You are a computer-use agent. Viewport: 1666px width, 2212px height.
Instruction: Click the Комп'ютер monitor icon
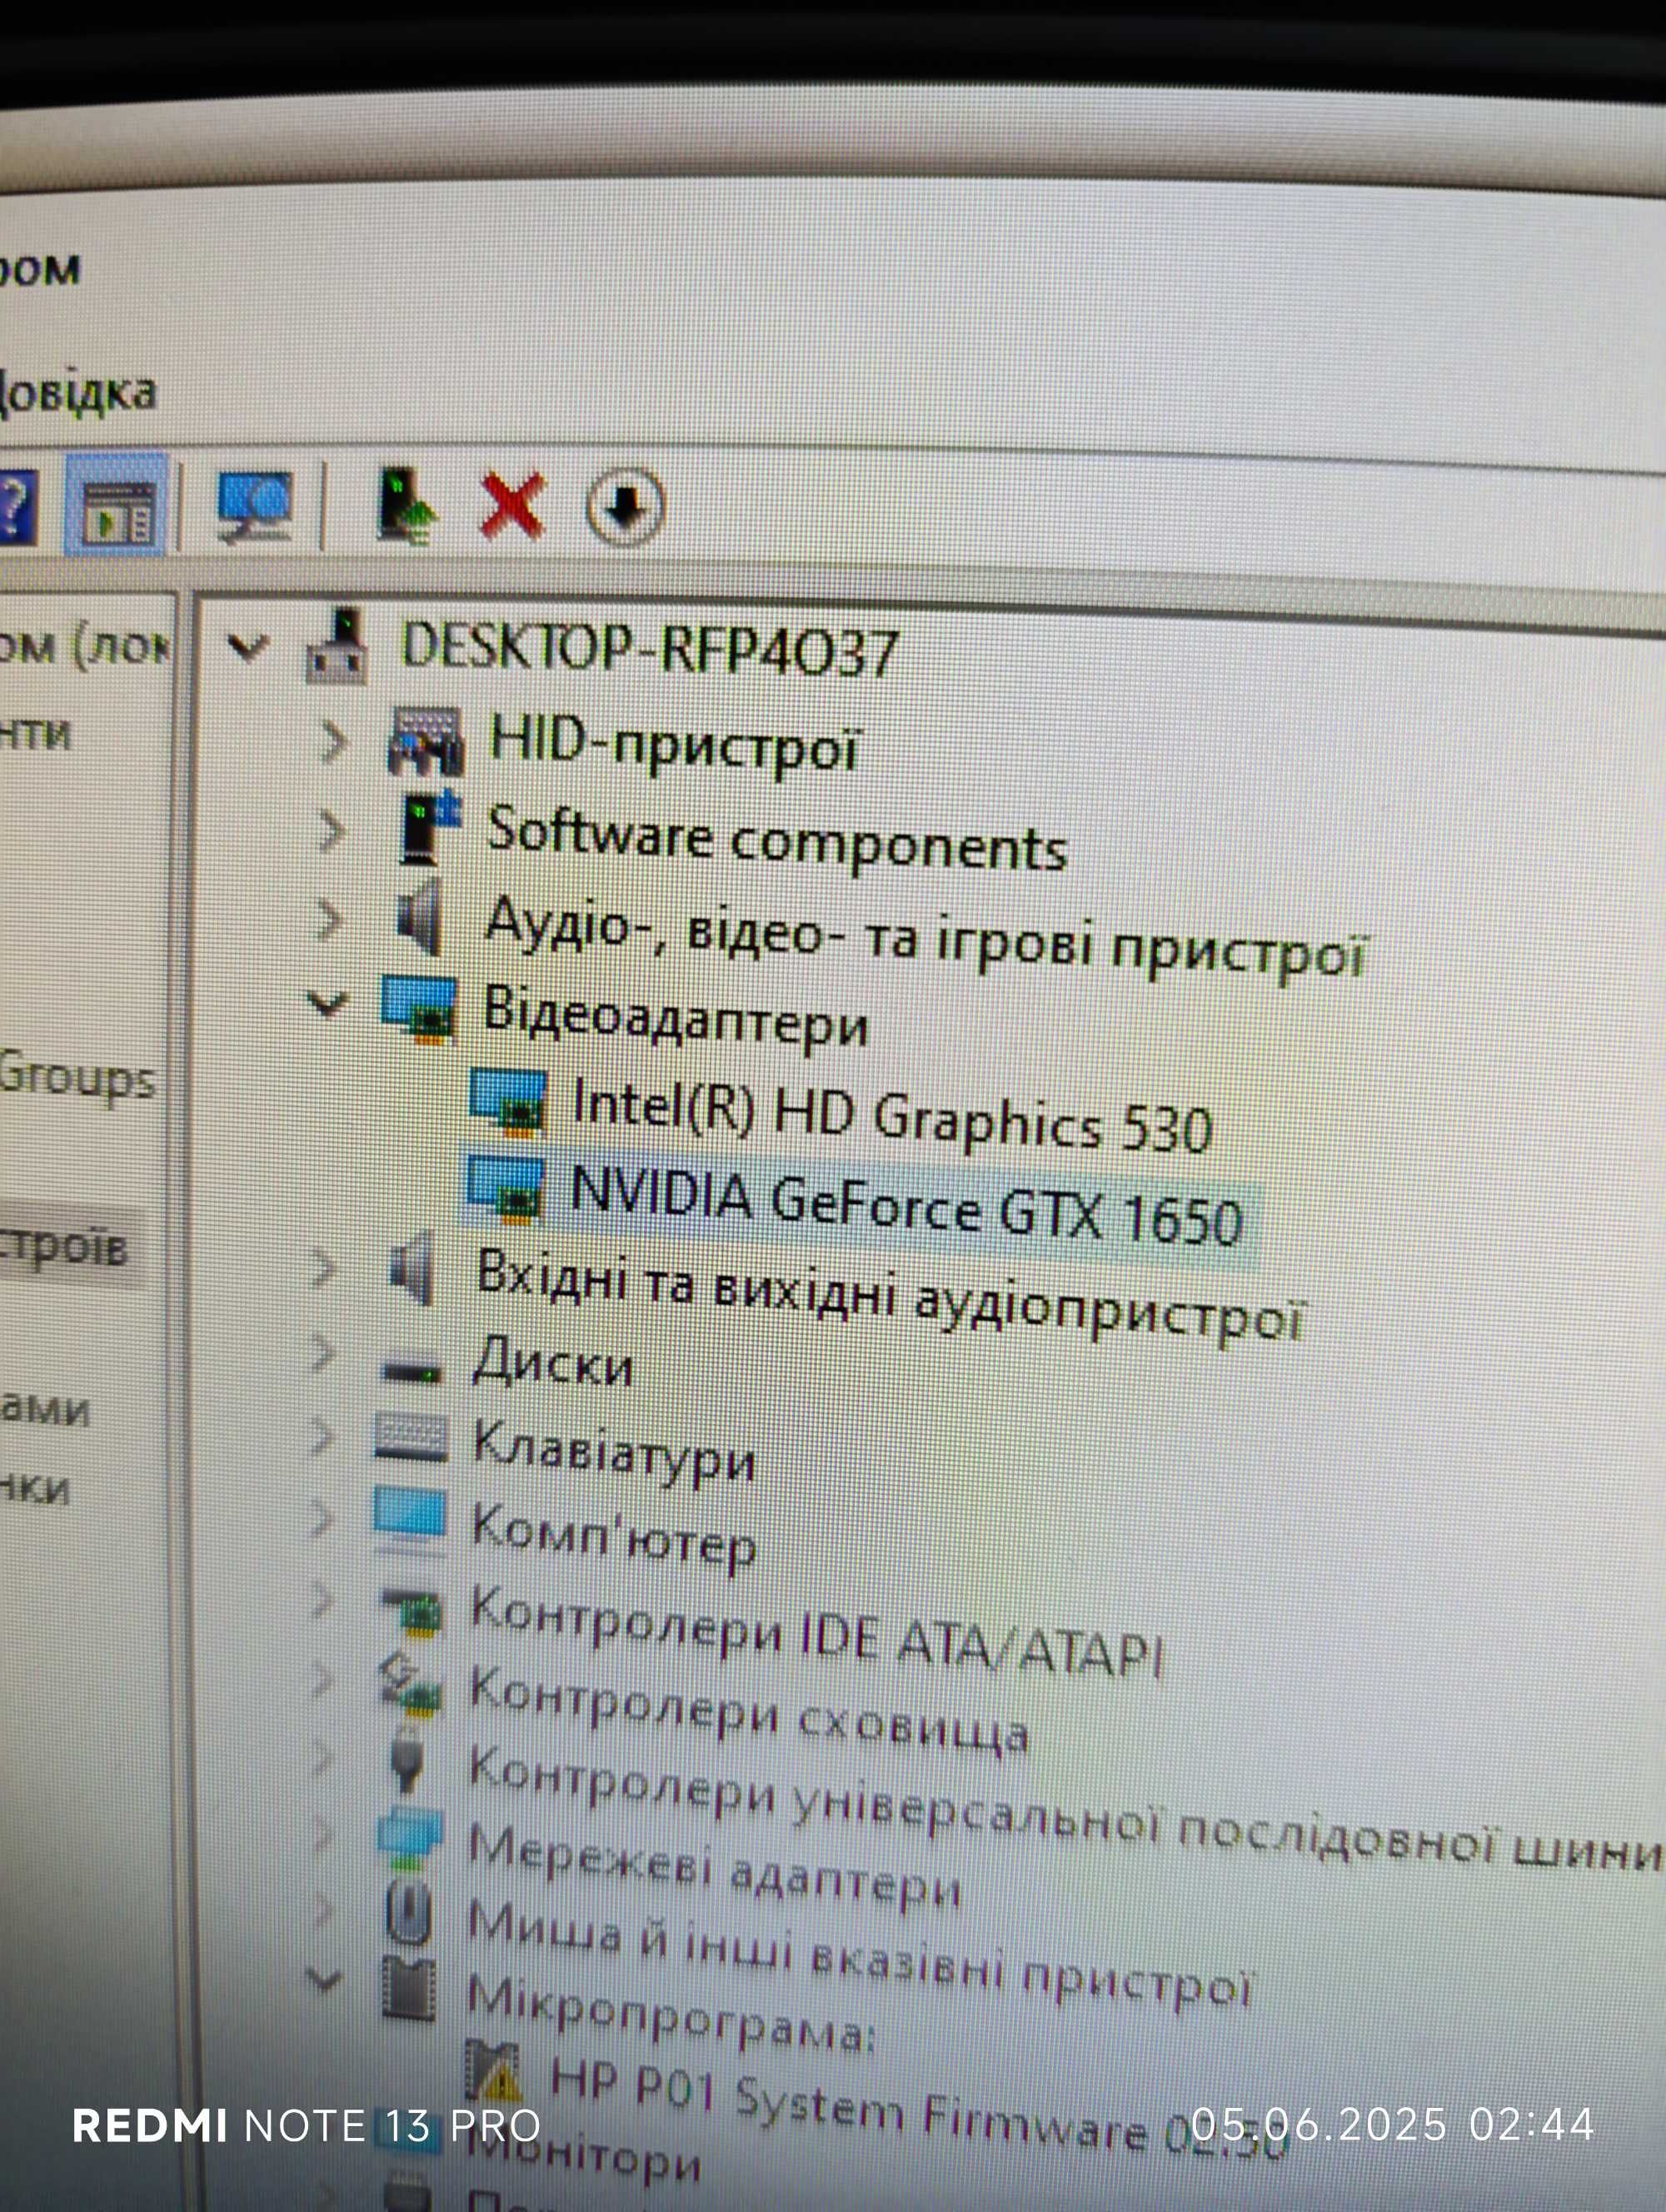(x=408, y=1521)
